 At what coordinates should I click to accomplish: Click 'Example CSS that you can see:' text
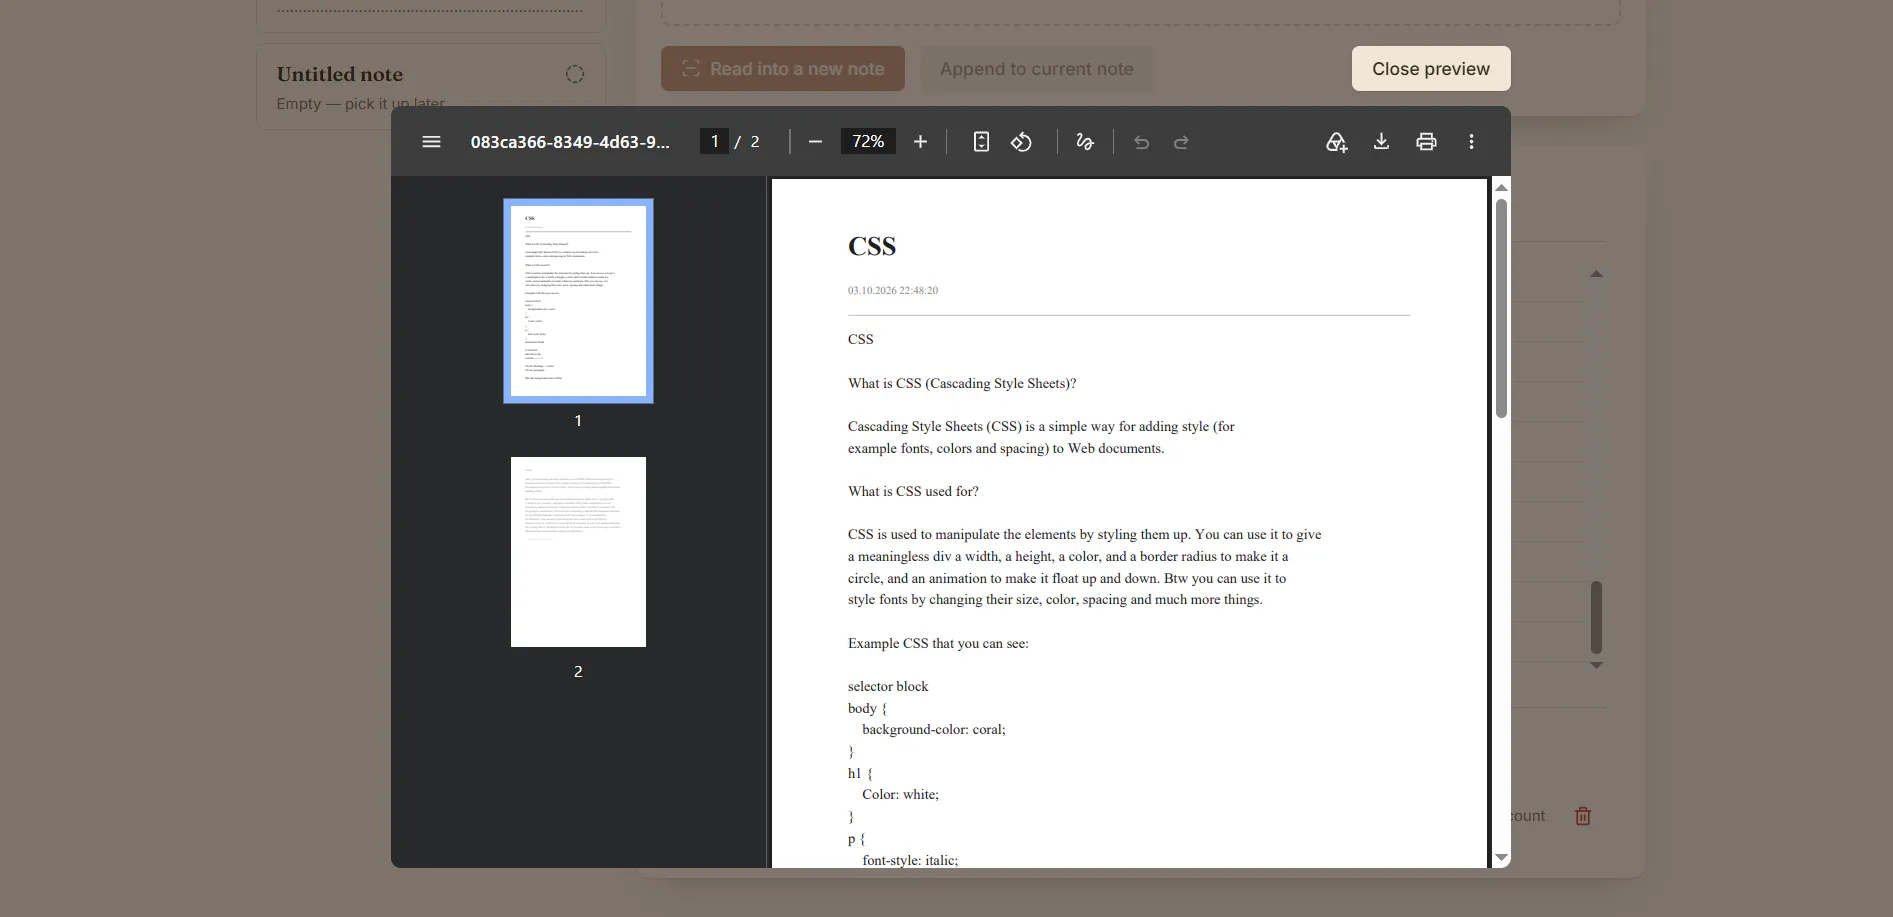tap(938, 643)
